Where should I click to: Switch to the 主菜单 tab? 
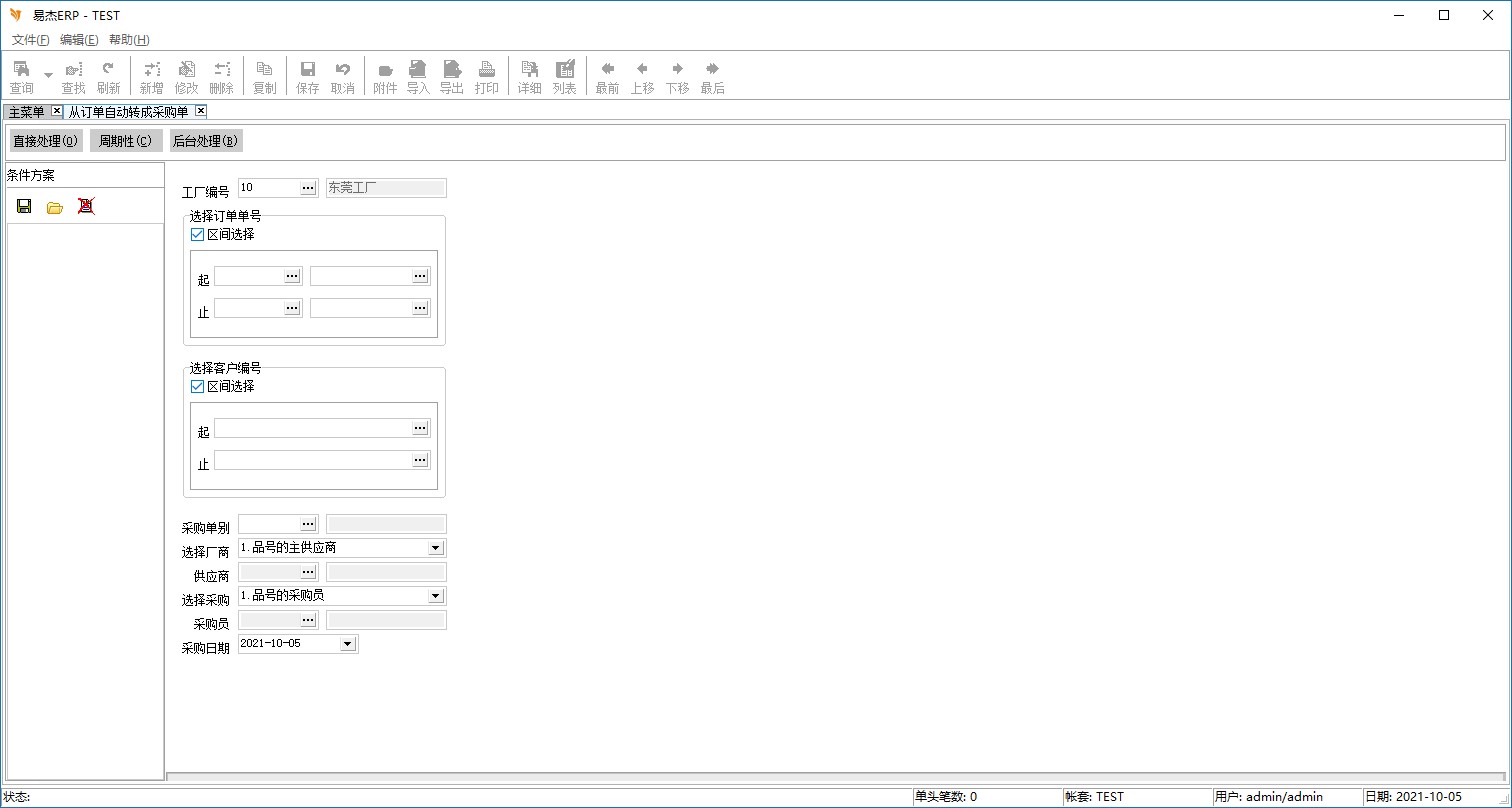coord(26,112)
